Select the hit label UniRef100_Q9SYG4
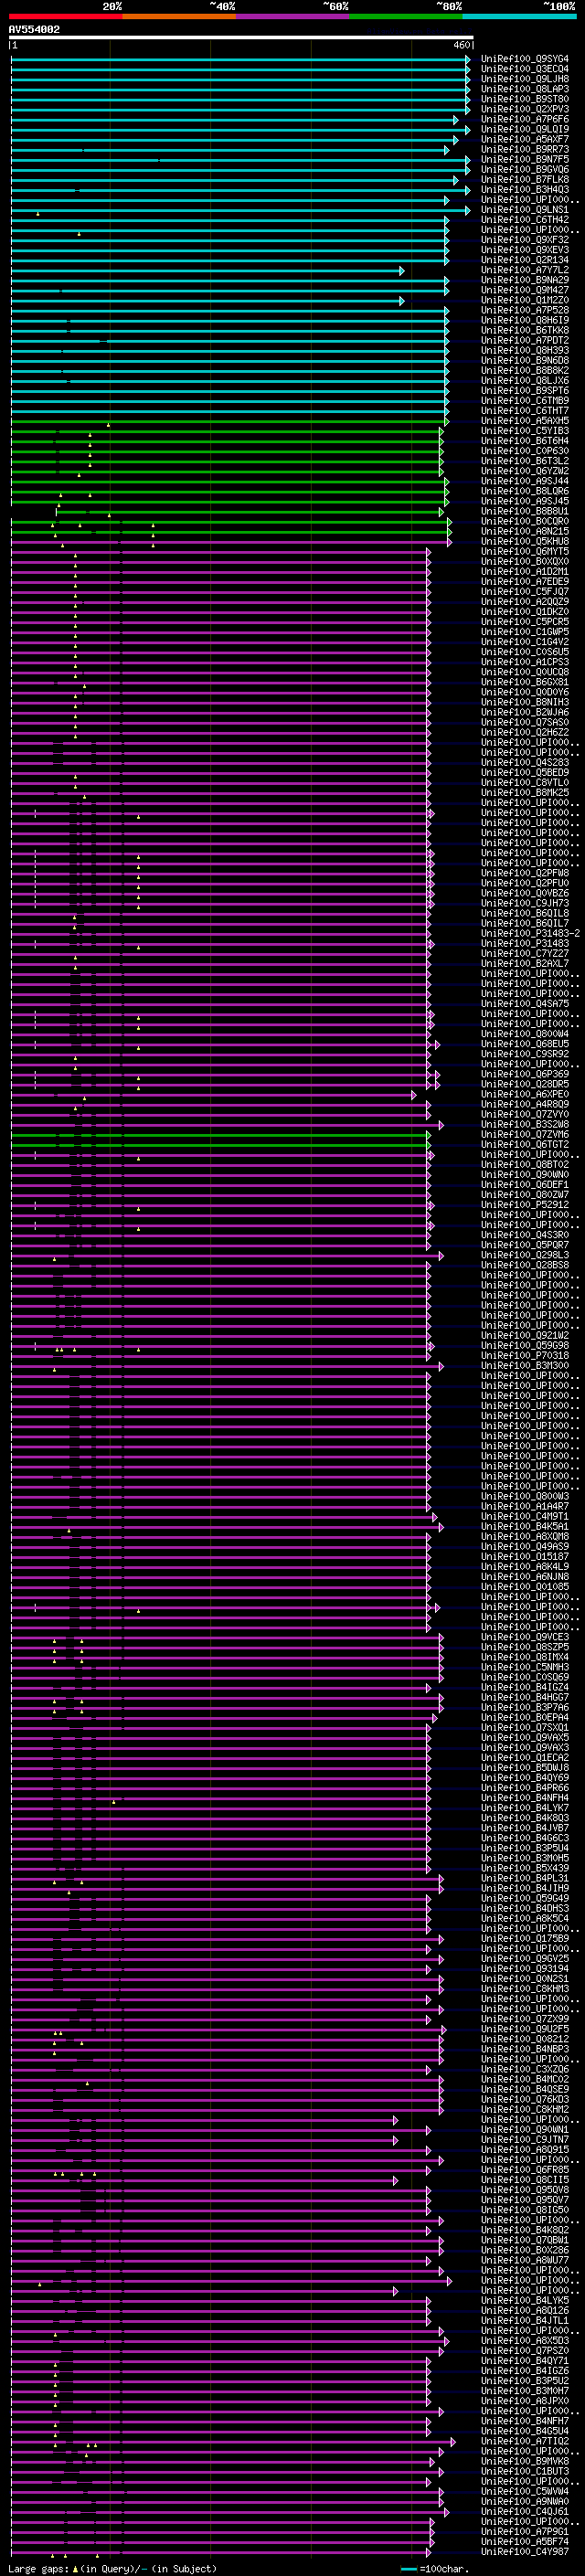585x2576 pixels. point(525,59)
